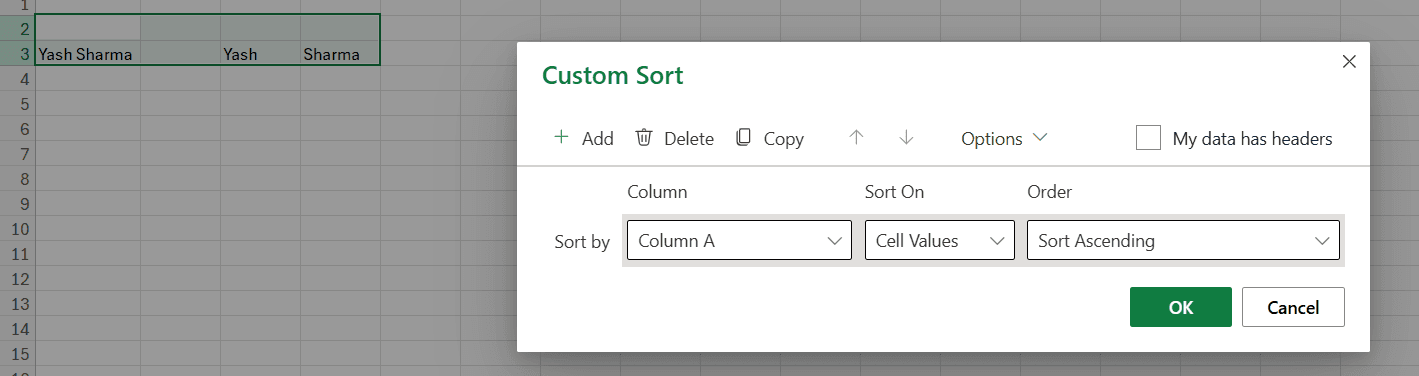
Task: Select row header 5
Action: click(x=17, y=104)
